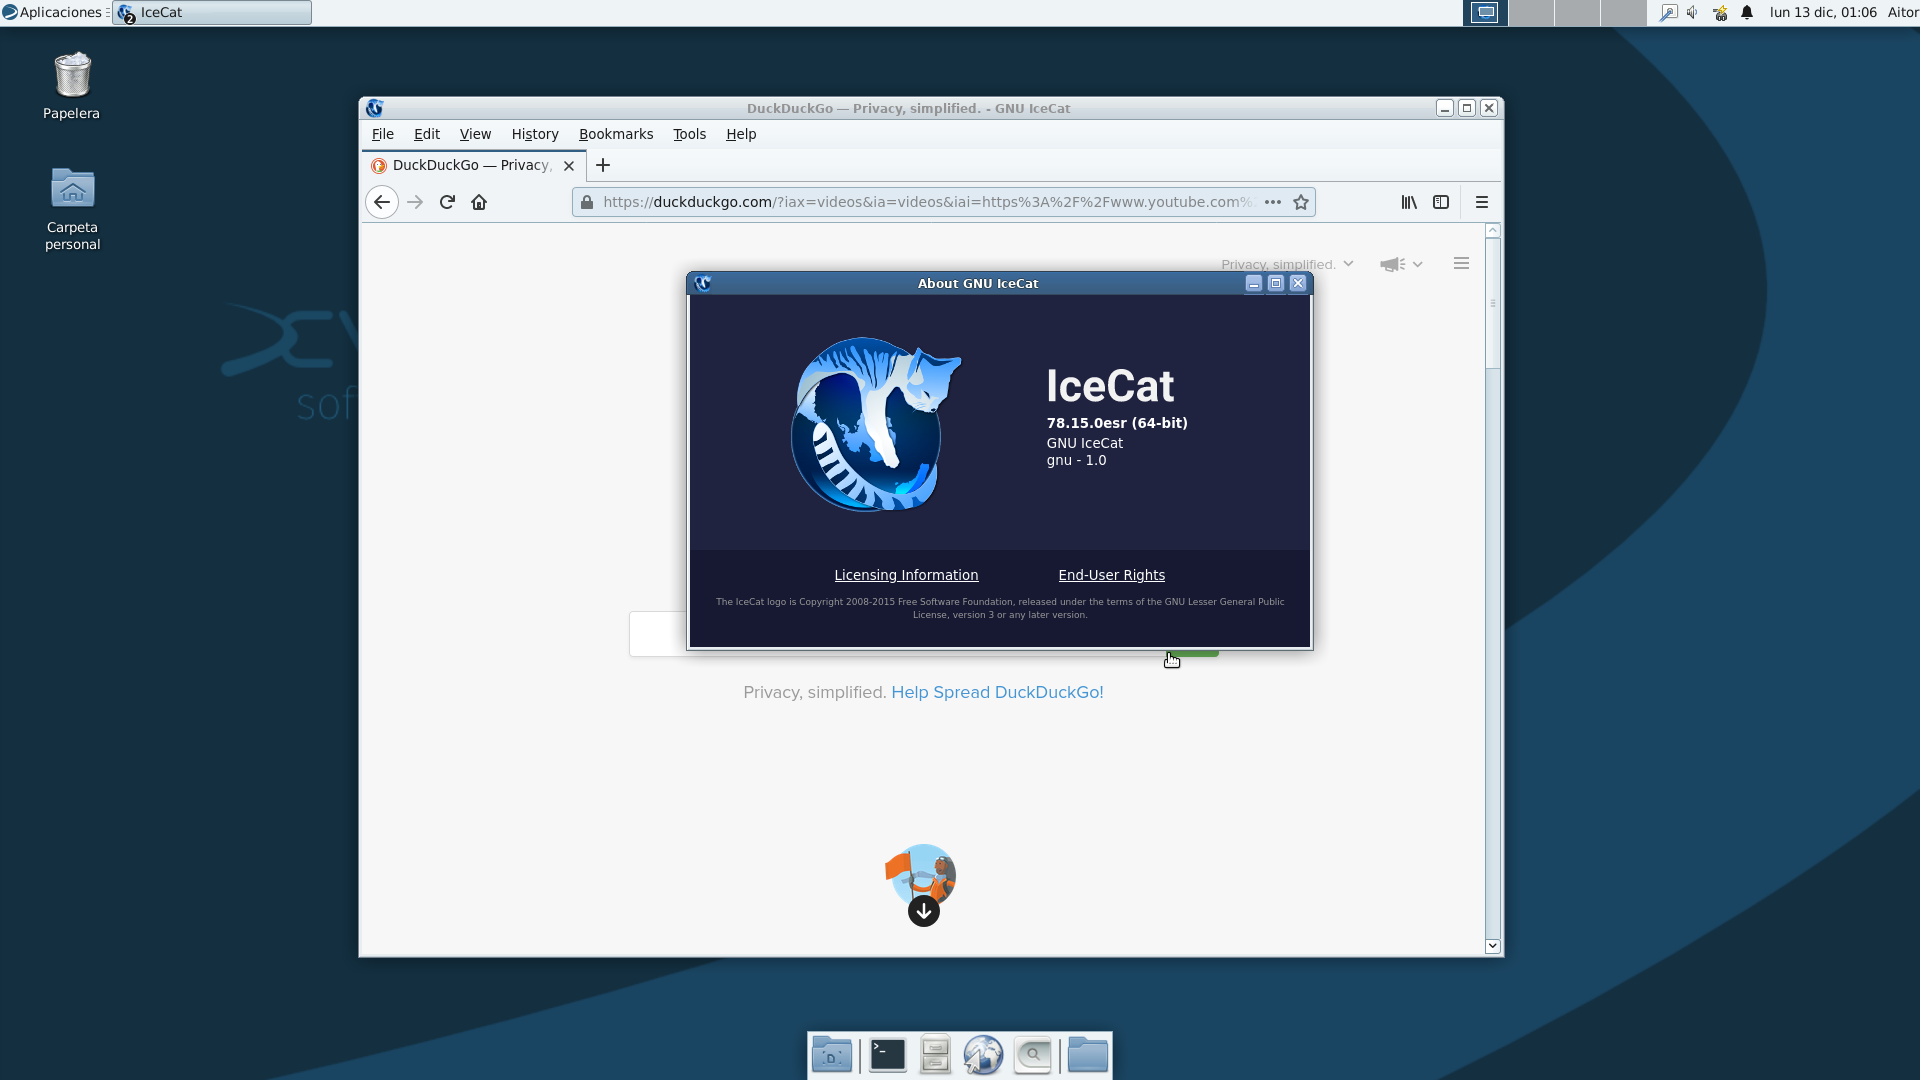
Task: Toggle the sidebar view icon
Action: (x=1441, y=202)
